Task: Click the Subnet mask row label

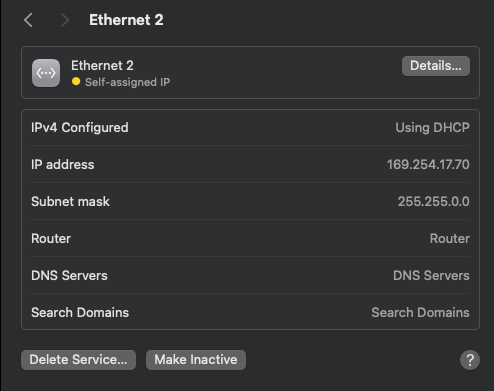Action: click(70, 202)
